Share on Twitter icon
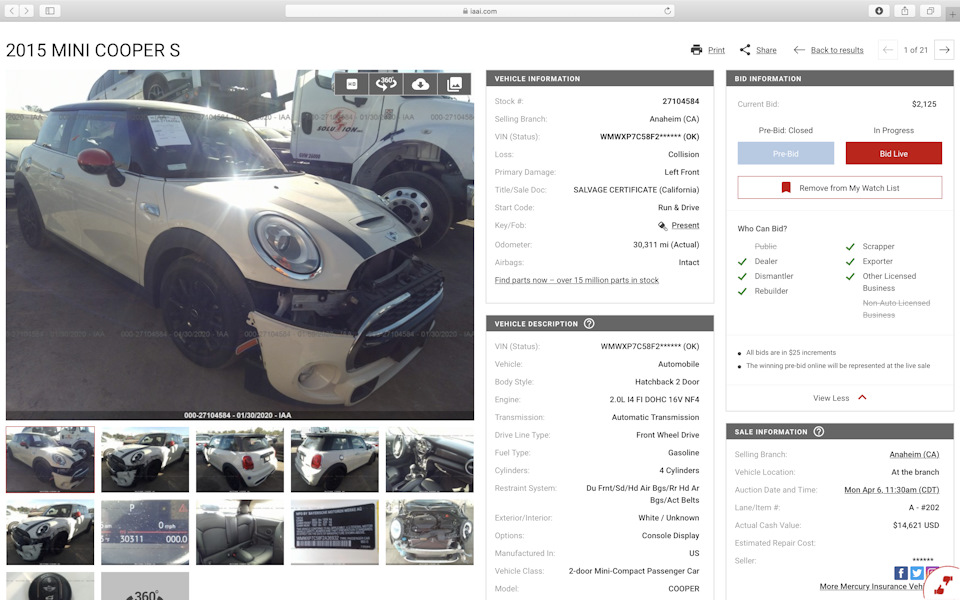The width and height of the screenshot is (960, 600). [x=917, y=572]
